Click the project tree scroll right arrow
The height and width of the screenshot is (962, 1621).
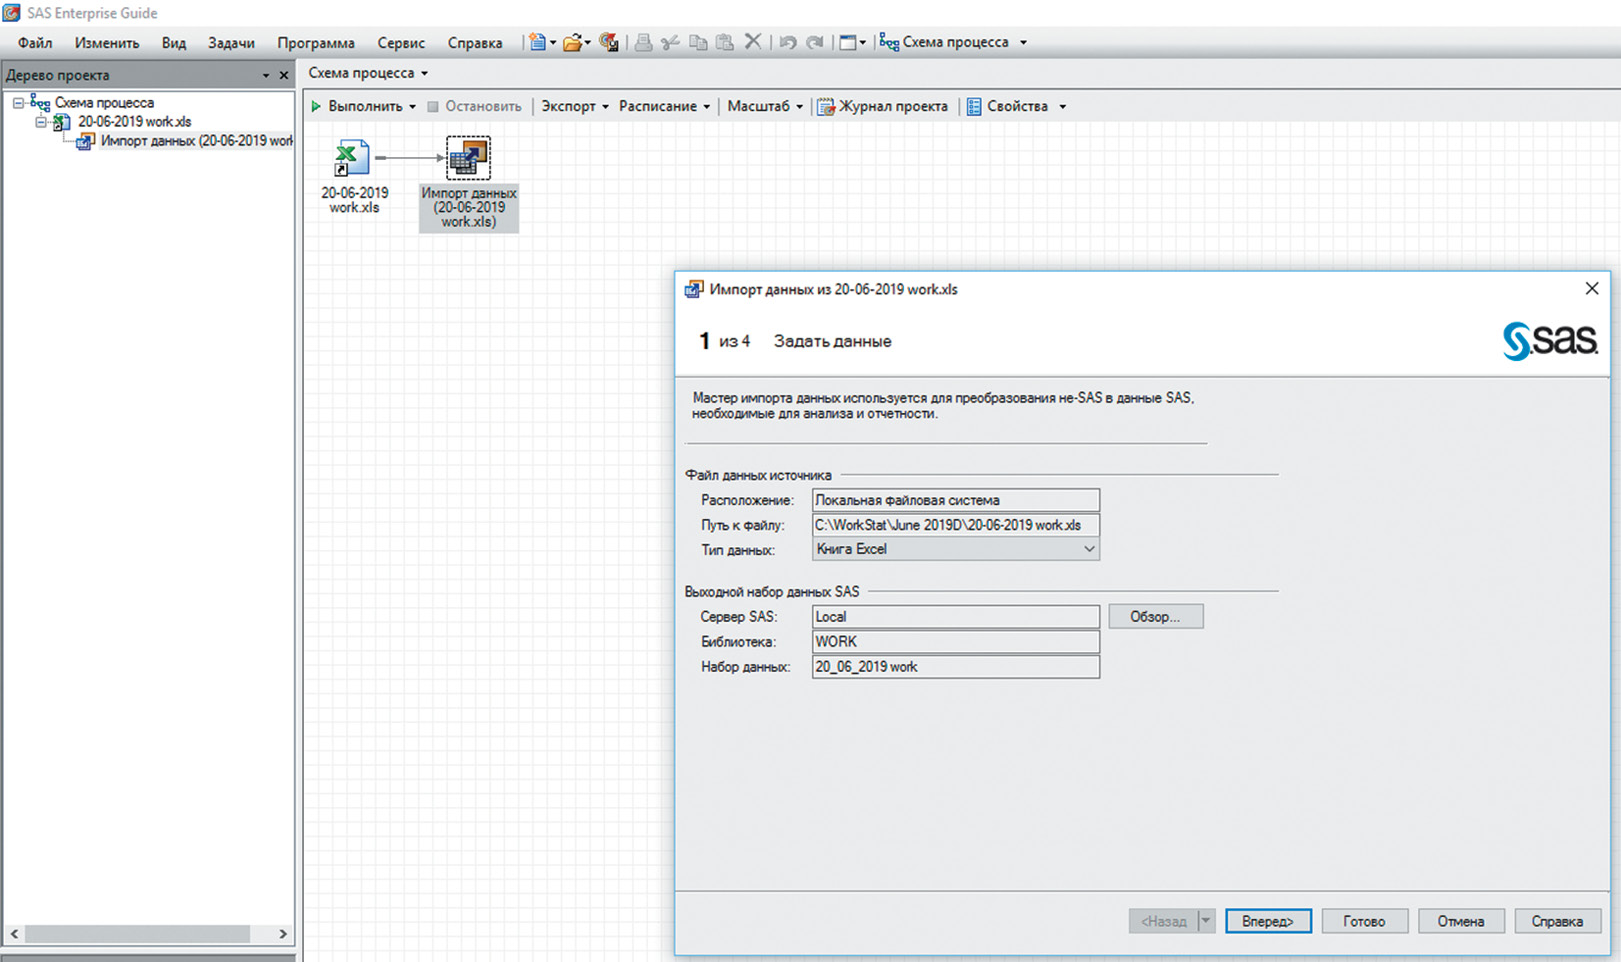tap(283, 933)
